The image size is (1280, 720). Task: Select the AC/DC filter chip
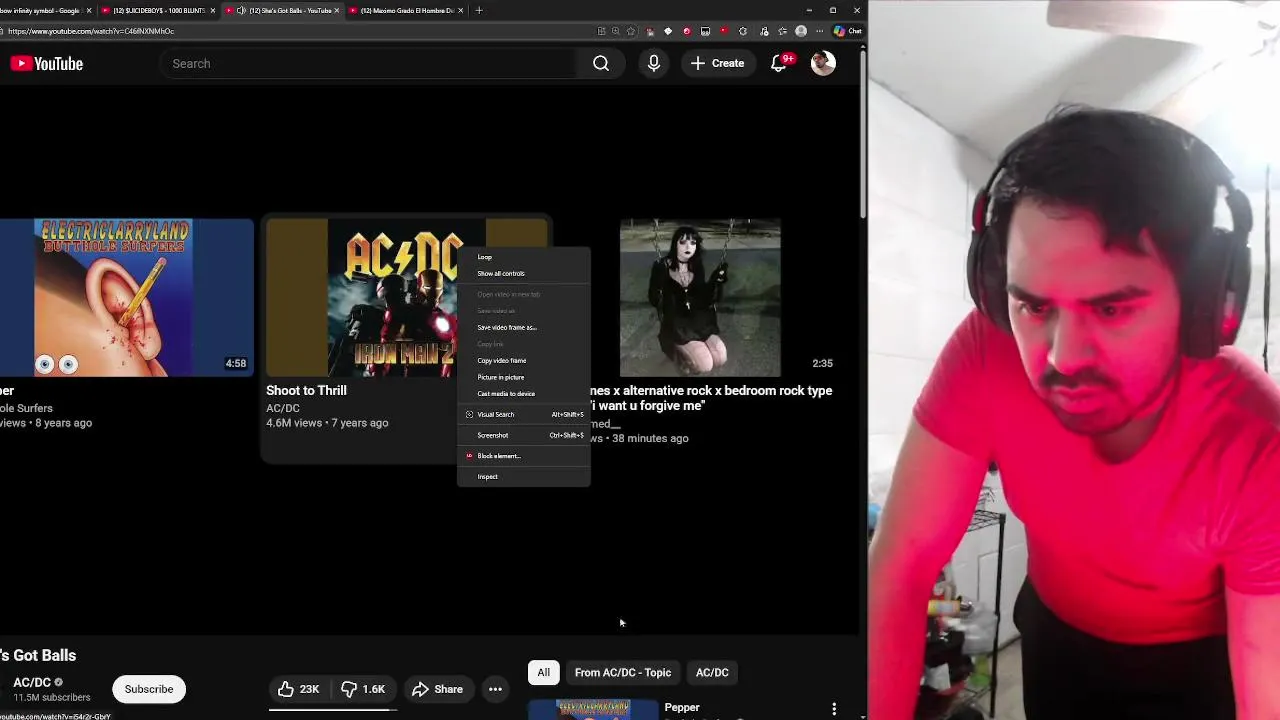[x=712, y=673]
